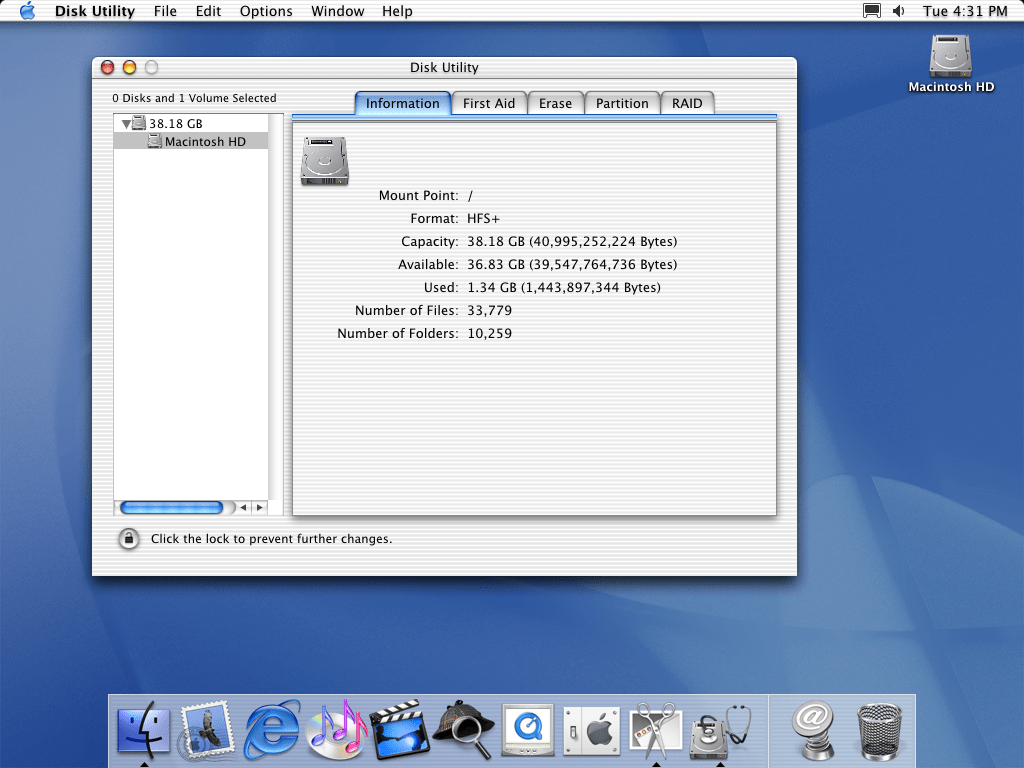Switch to the First Aid tab
The width and height of the screenshot is (1024, 768).
coord(489,103)
